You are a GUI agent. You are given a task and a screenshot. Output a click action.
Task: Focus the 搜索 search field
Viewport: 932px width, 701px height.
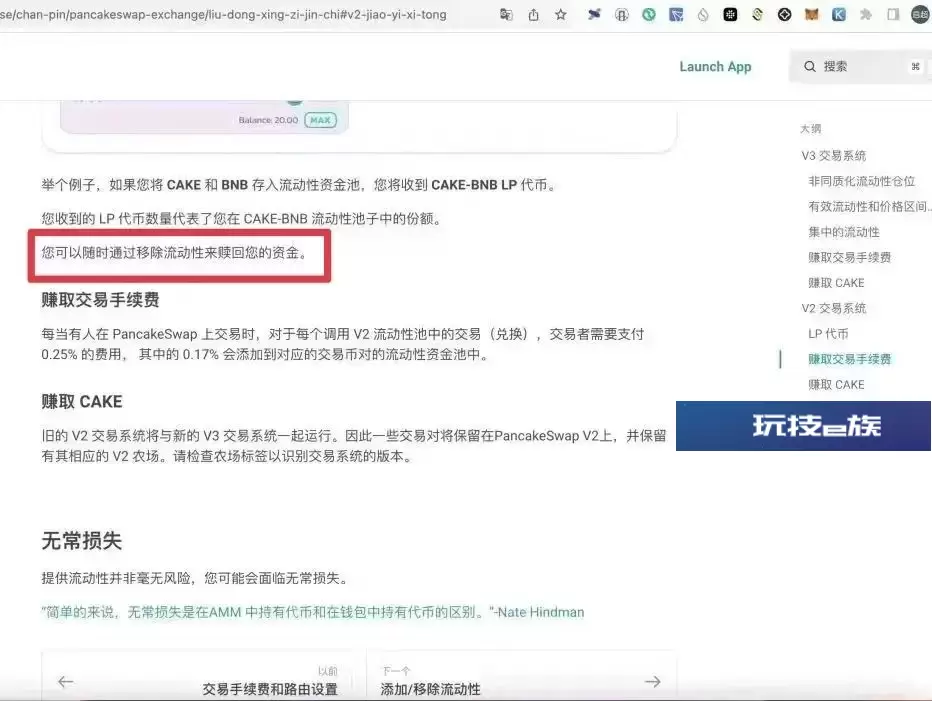860,67
